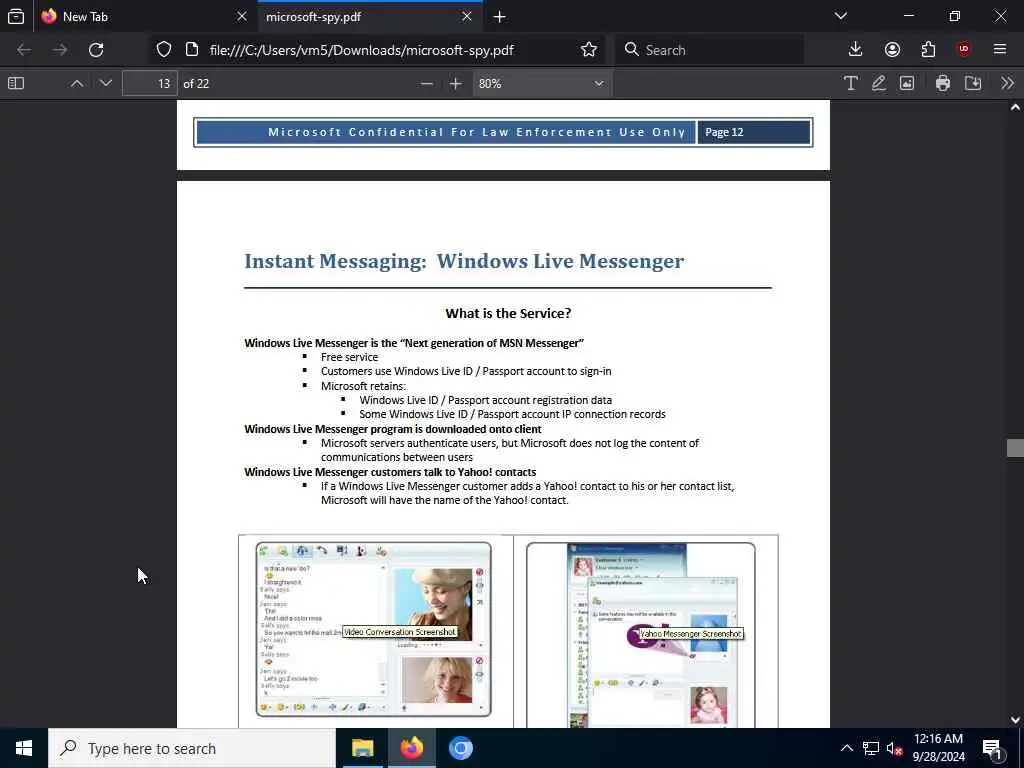
Task: Open the Windows Start menu
Action: coord(24,748)
